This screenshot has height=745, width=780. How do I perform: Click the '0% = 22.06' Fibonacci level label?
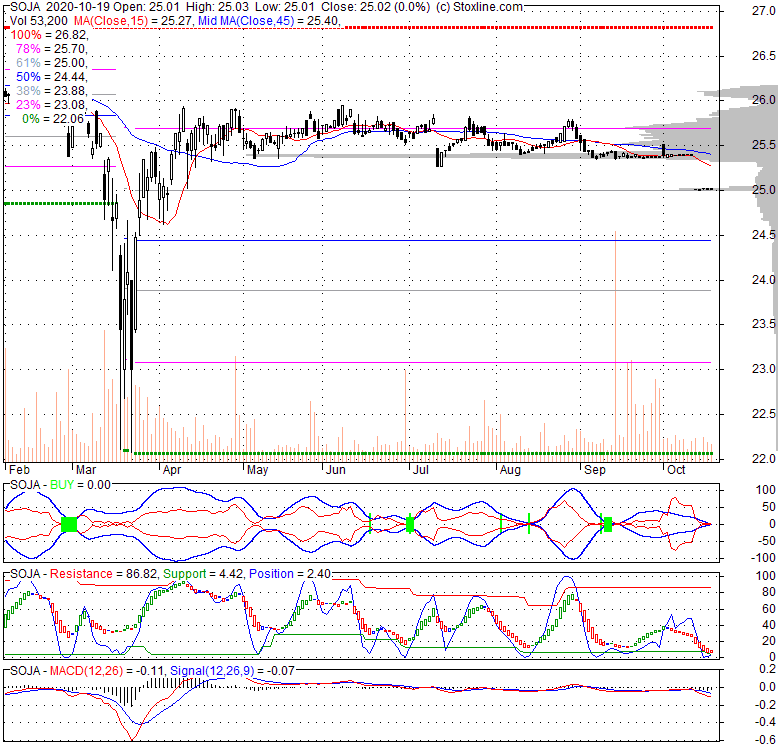coord(53,118)
